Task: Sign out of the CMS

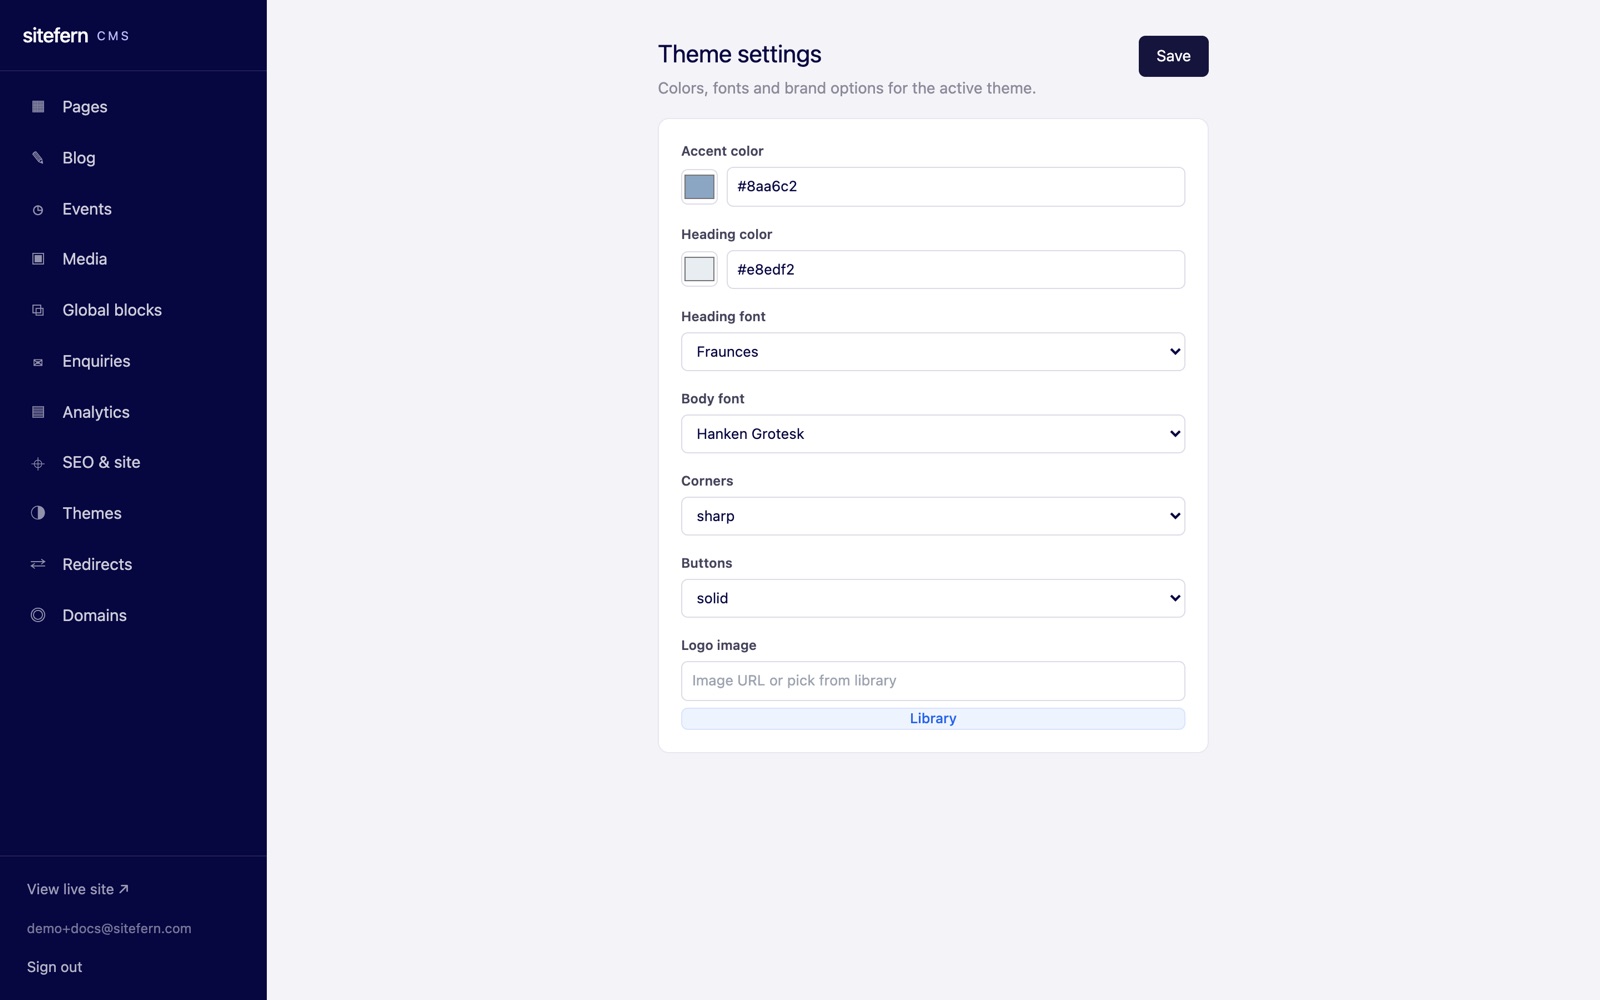Action: [x=55, y=967]
